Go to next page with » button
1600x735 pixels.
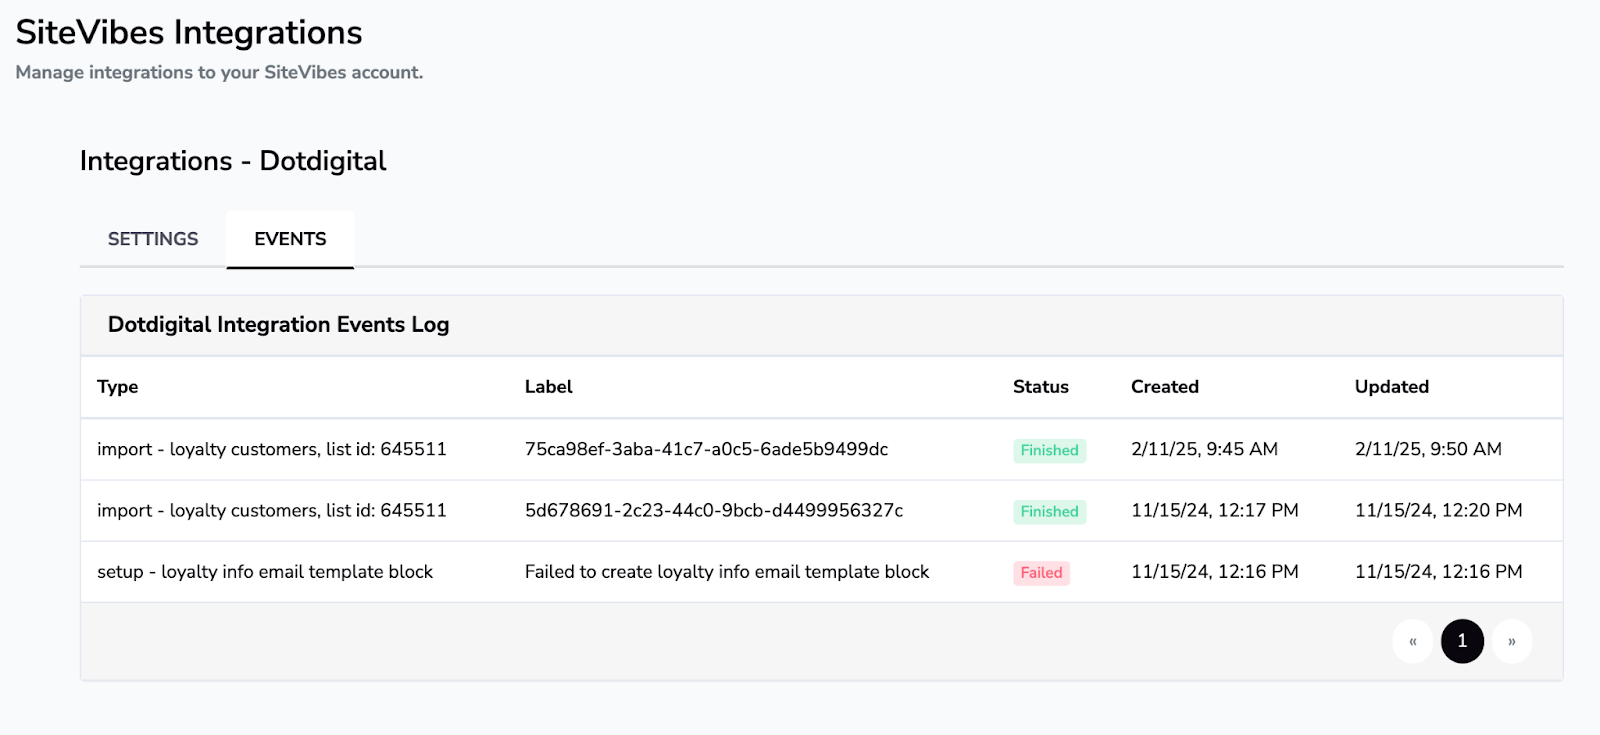pyautogui.click(x=1512, y=641)
